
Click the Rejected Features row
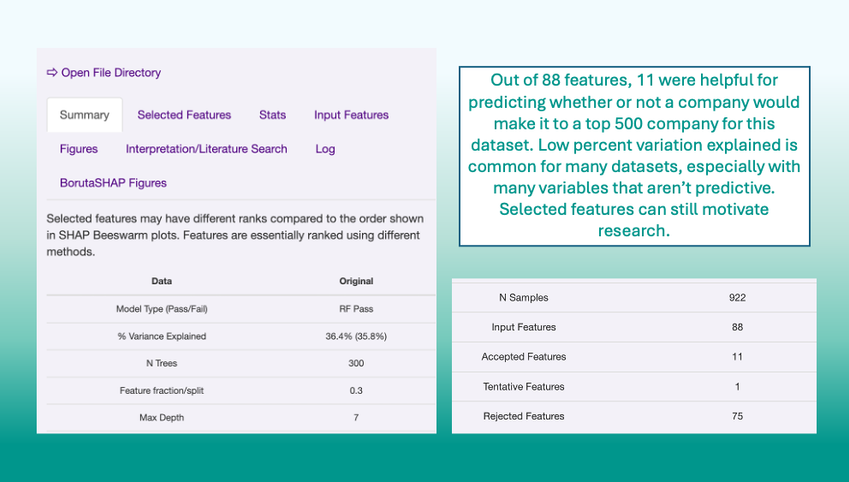pyautogui.click(x=523, y=416)
